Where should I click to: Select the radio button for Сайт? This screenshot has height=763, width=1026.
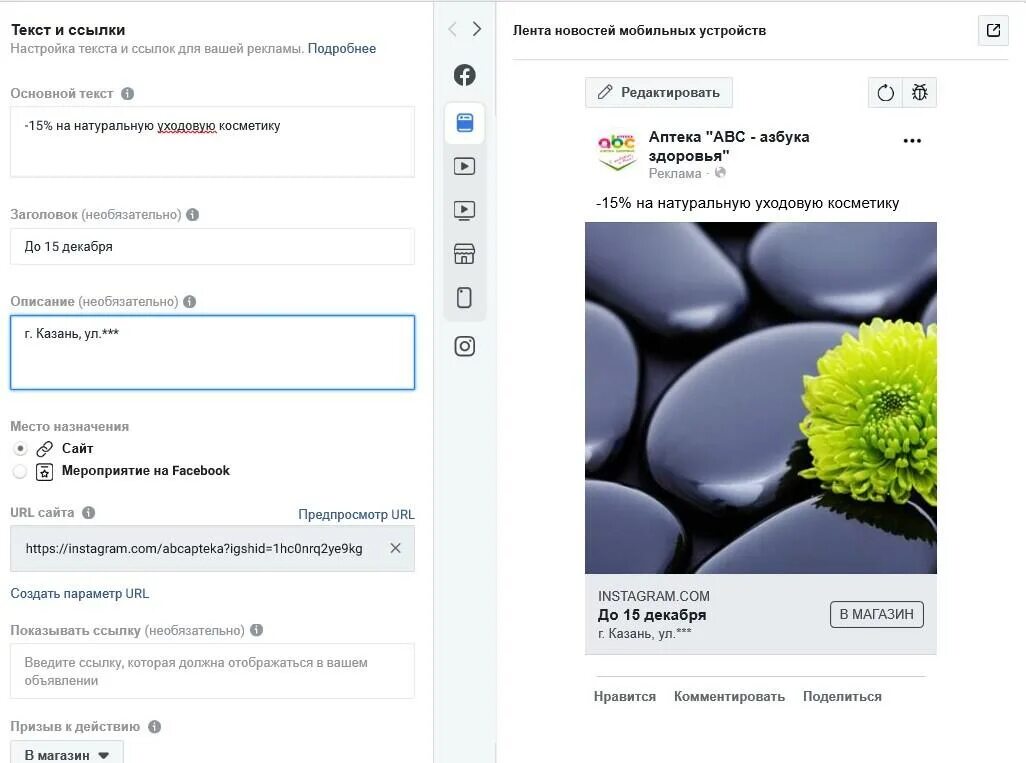click(x=19, y=448)
